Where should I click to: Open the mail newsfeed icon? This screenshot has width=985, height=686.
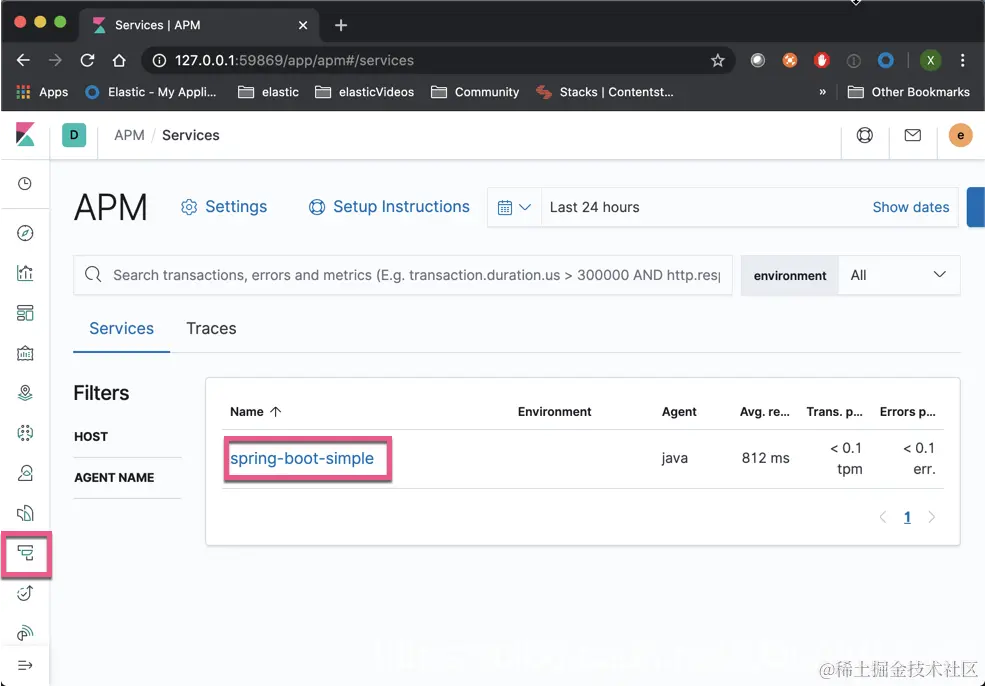pyautogui.click(x=912, y=135)
